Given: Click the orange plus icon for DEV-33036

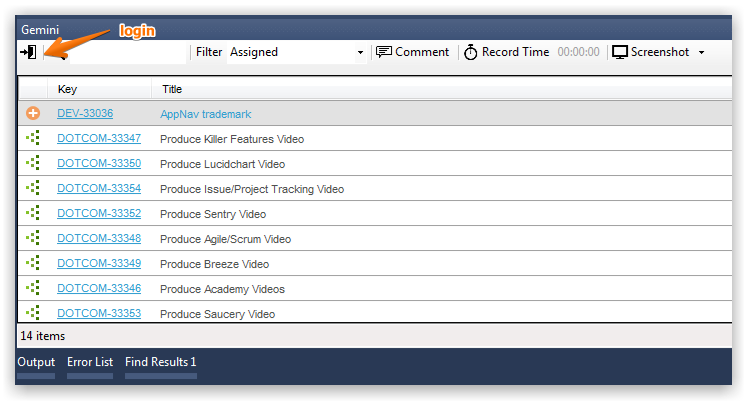Looking at the screenshot, I should [33, 113].
